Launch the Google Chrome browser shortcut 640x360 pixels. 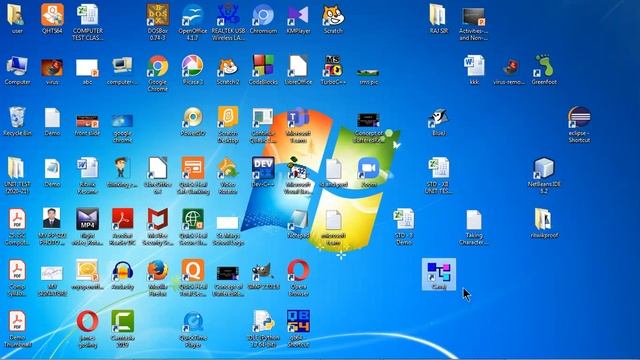(x=158, y=67)
